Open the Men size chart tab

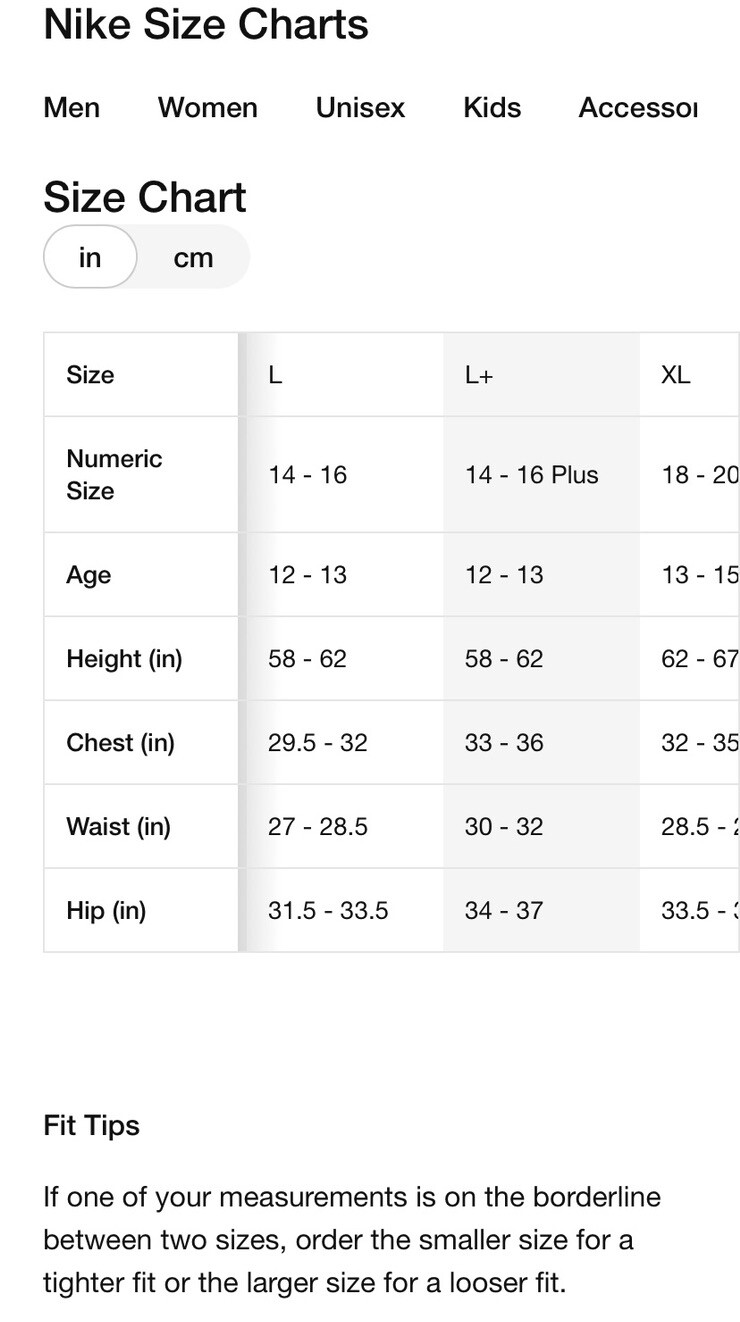(x=72, y=108)
